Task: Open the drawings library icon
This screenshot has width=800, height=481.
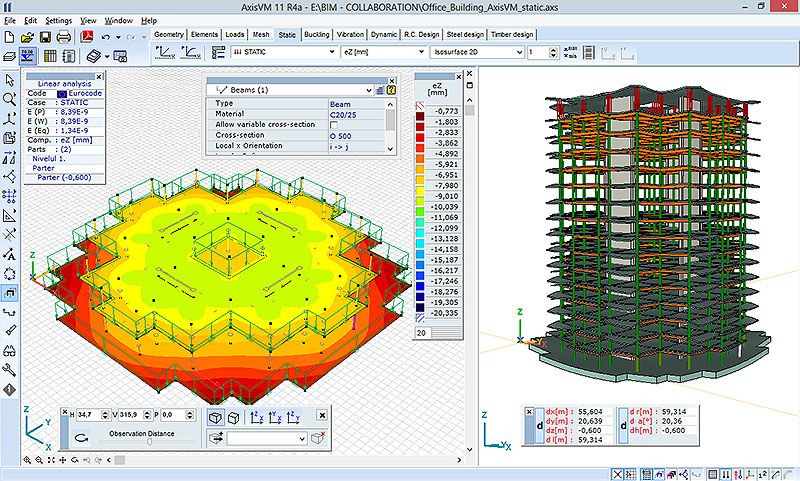Action: click(93, 56)
